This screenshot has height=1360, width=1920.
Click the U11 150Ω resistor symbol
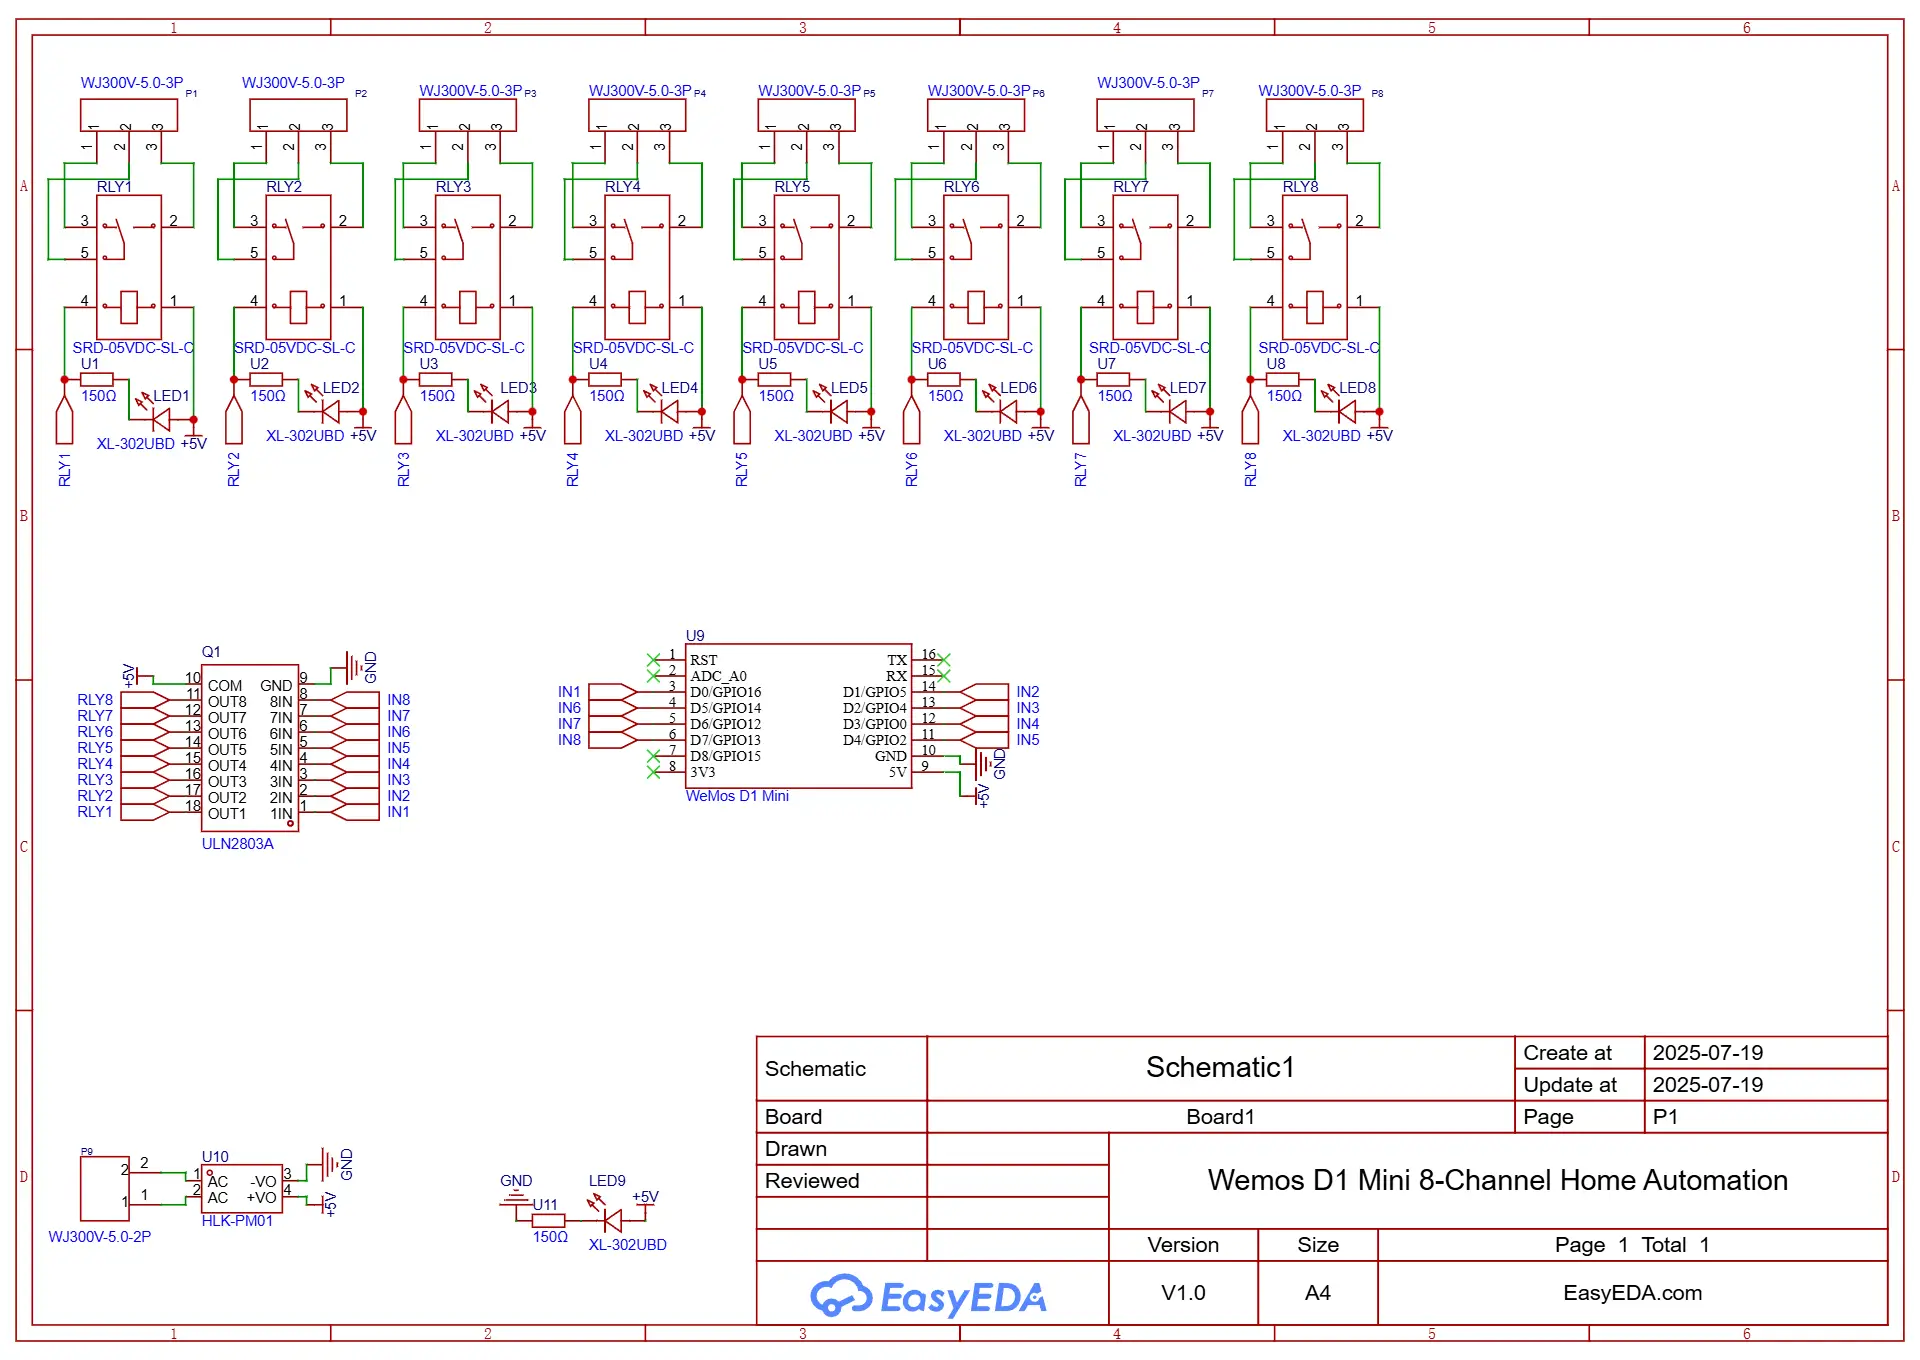point(548,1220)
